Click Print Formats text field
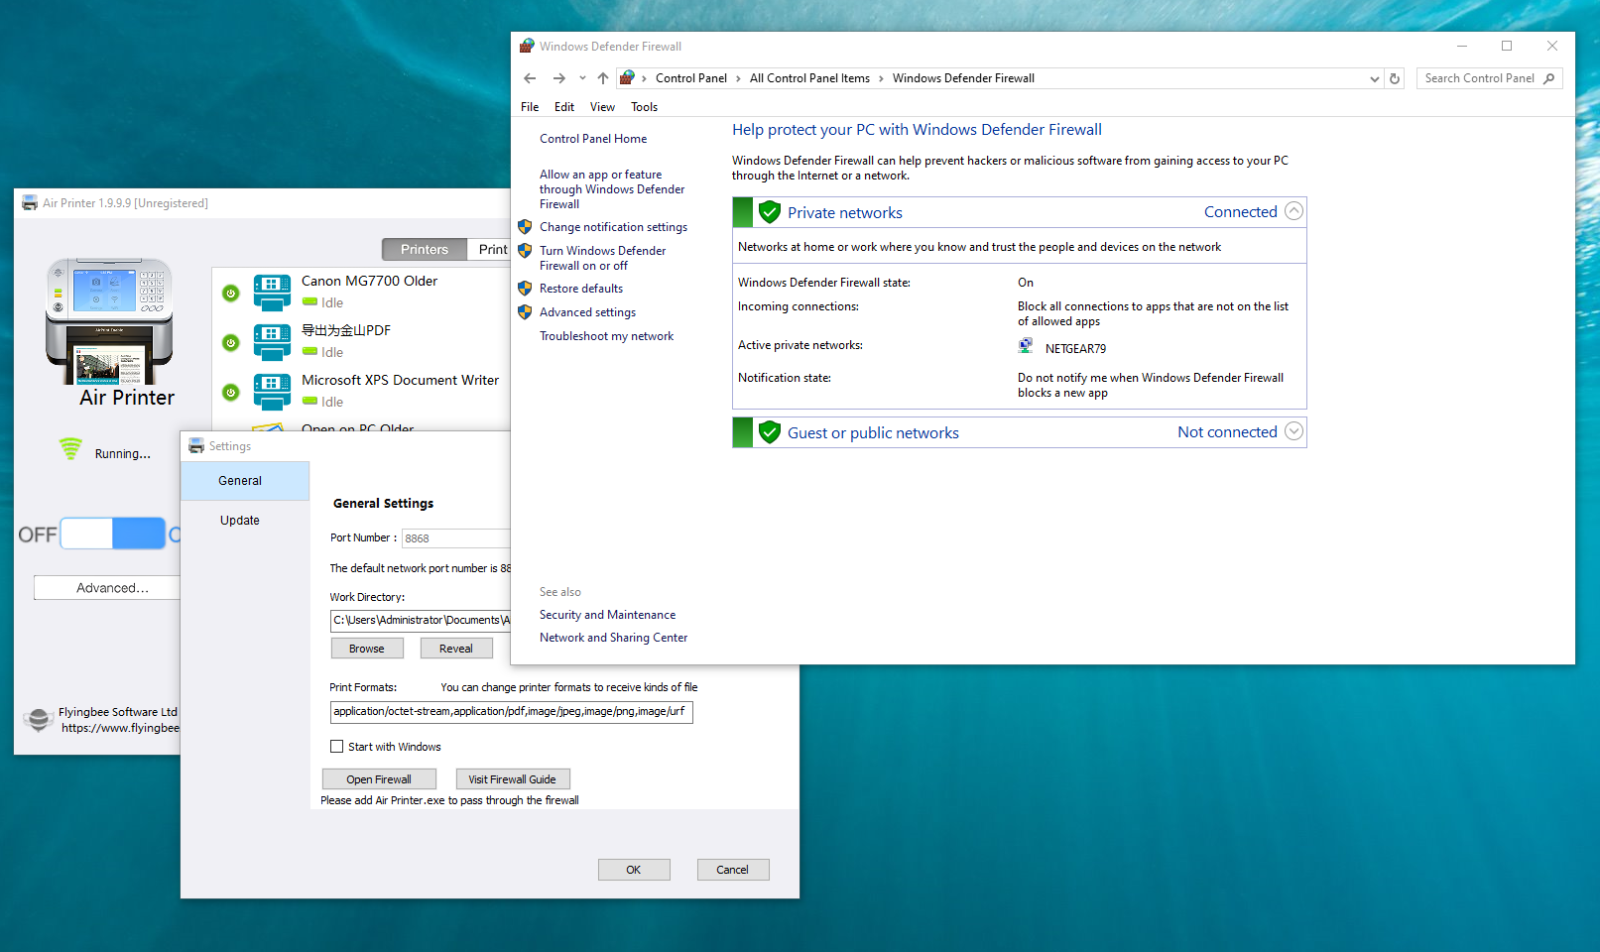The height and width of the screenshot is (952, 1600). point(511,711)
